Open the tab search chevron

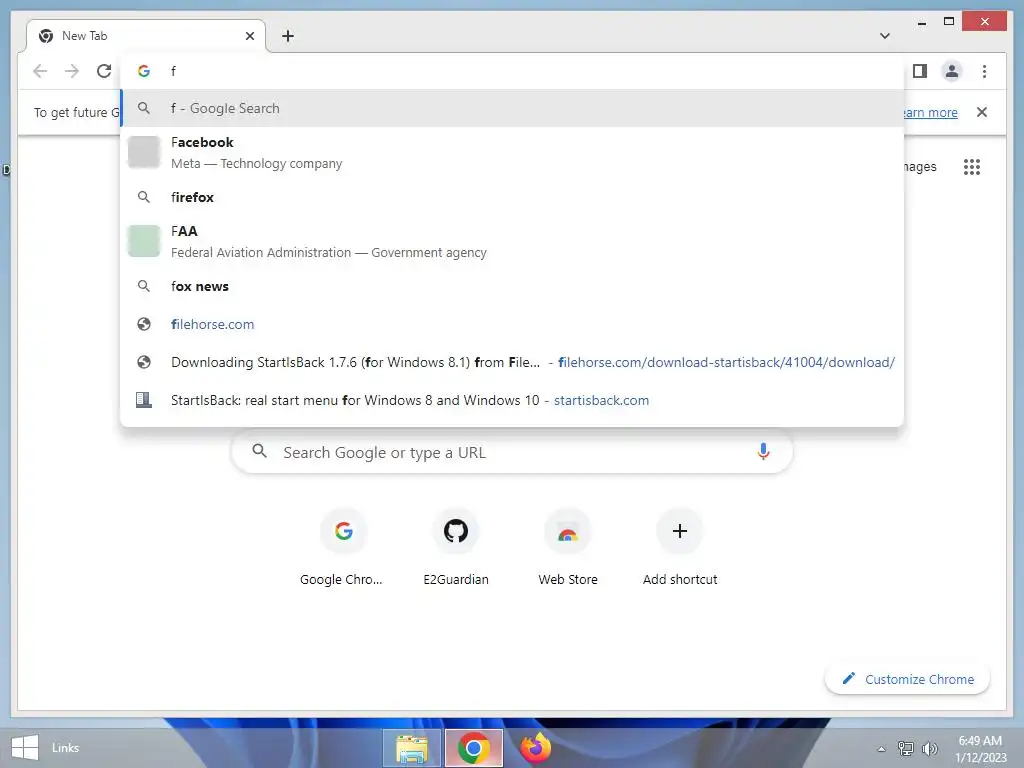point(885,36)
